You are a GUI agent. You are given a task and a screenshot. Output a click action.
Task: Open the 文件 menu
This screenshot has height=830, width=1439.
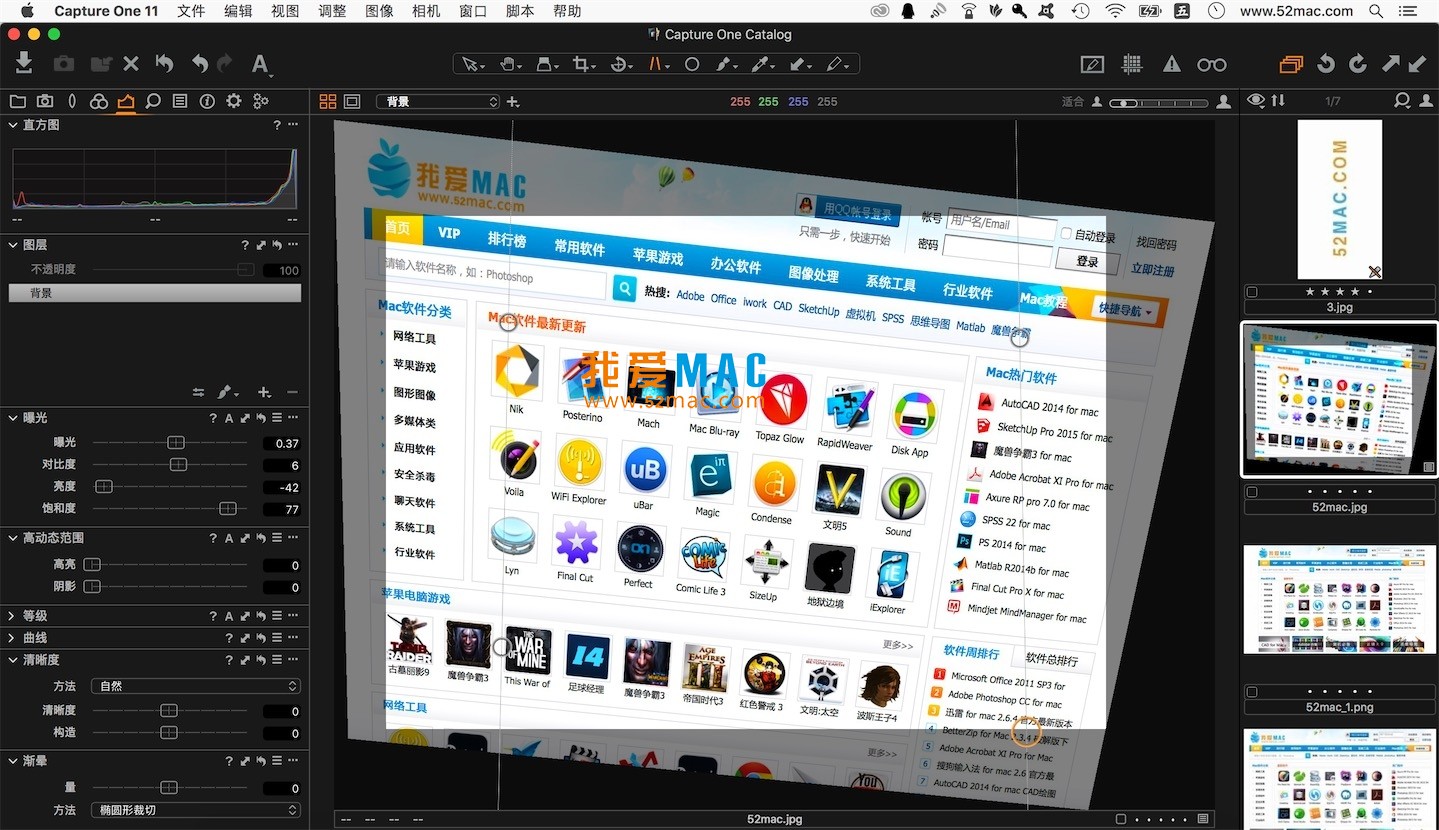point(191,11)
